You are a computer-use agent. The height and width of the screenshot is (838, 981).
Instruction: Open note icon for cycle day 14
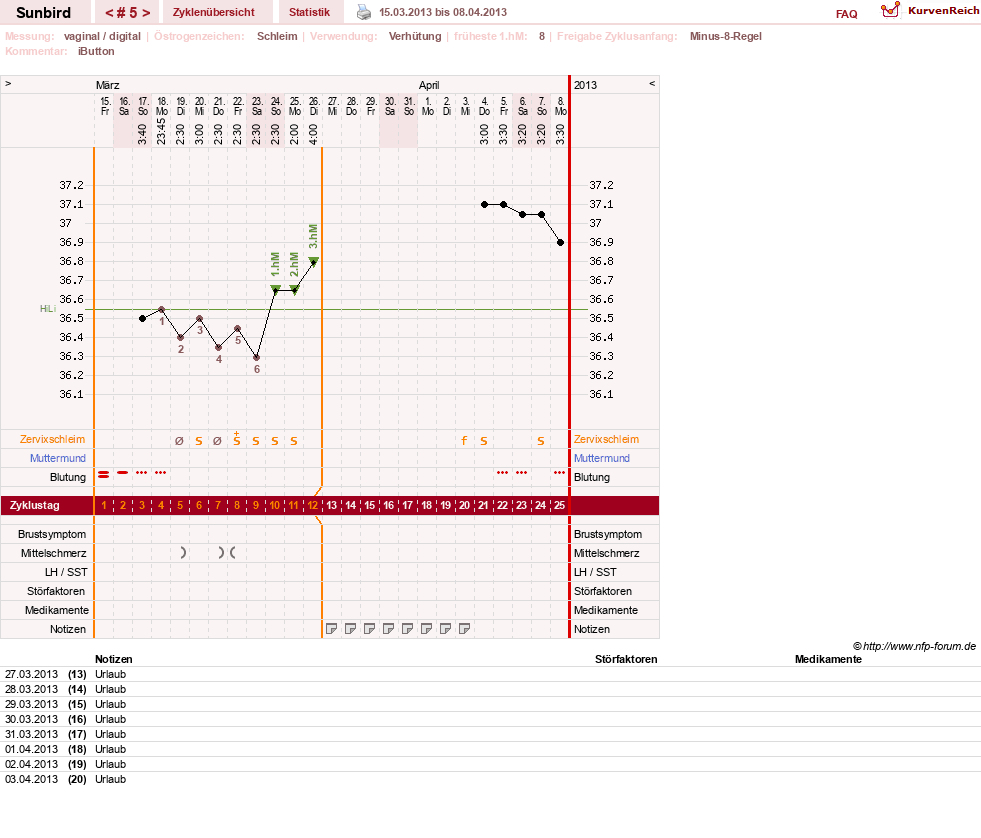[350, 629]
